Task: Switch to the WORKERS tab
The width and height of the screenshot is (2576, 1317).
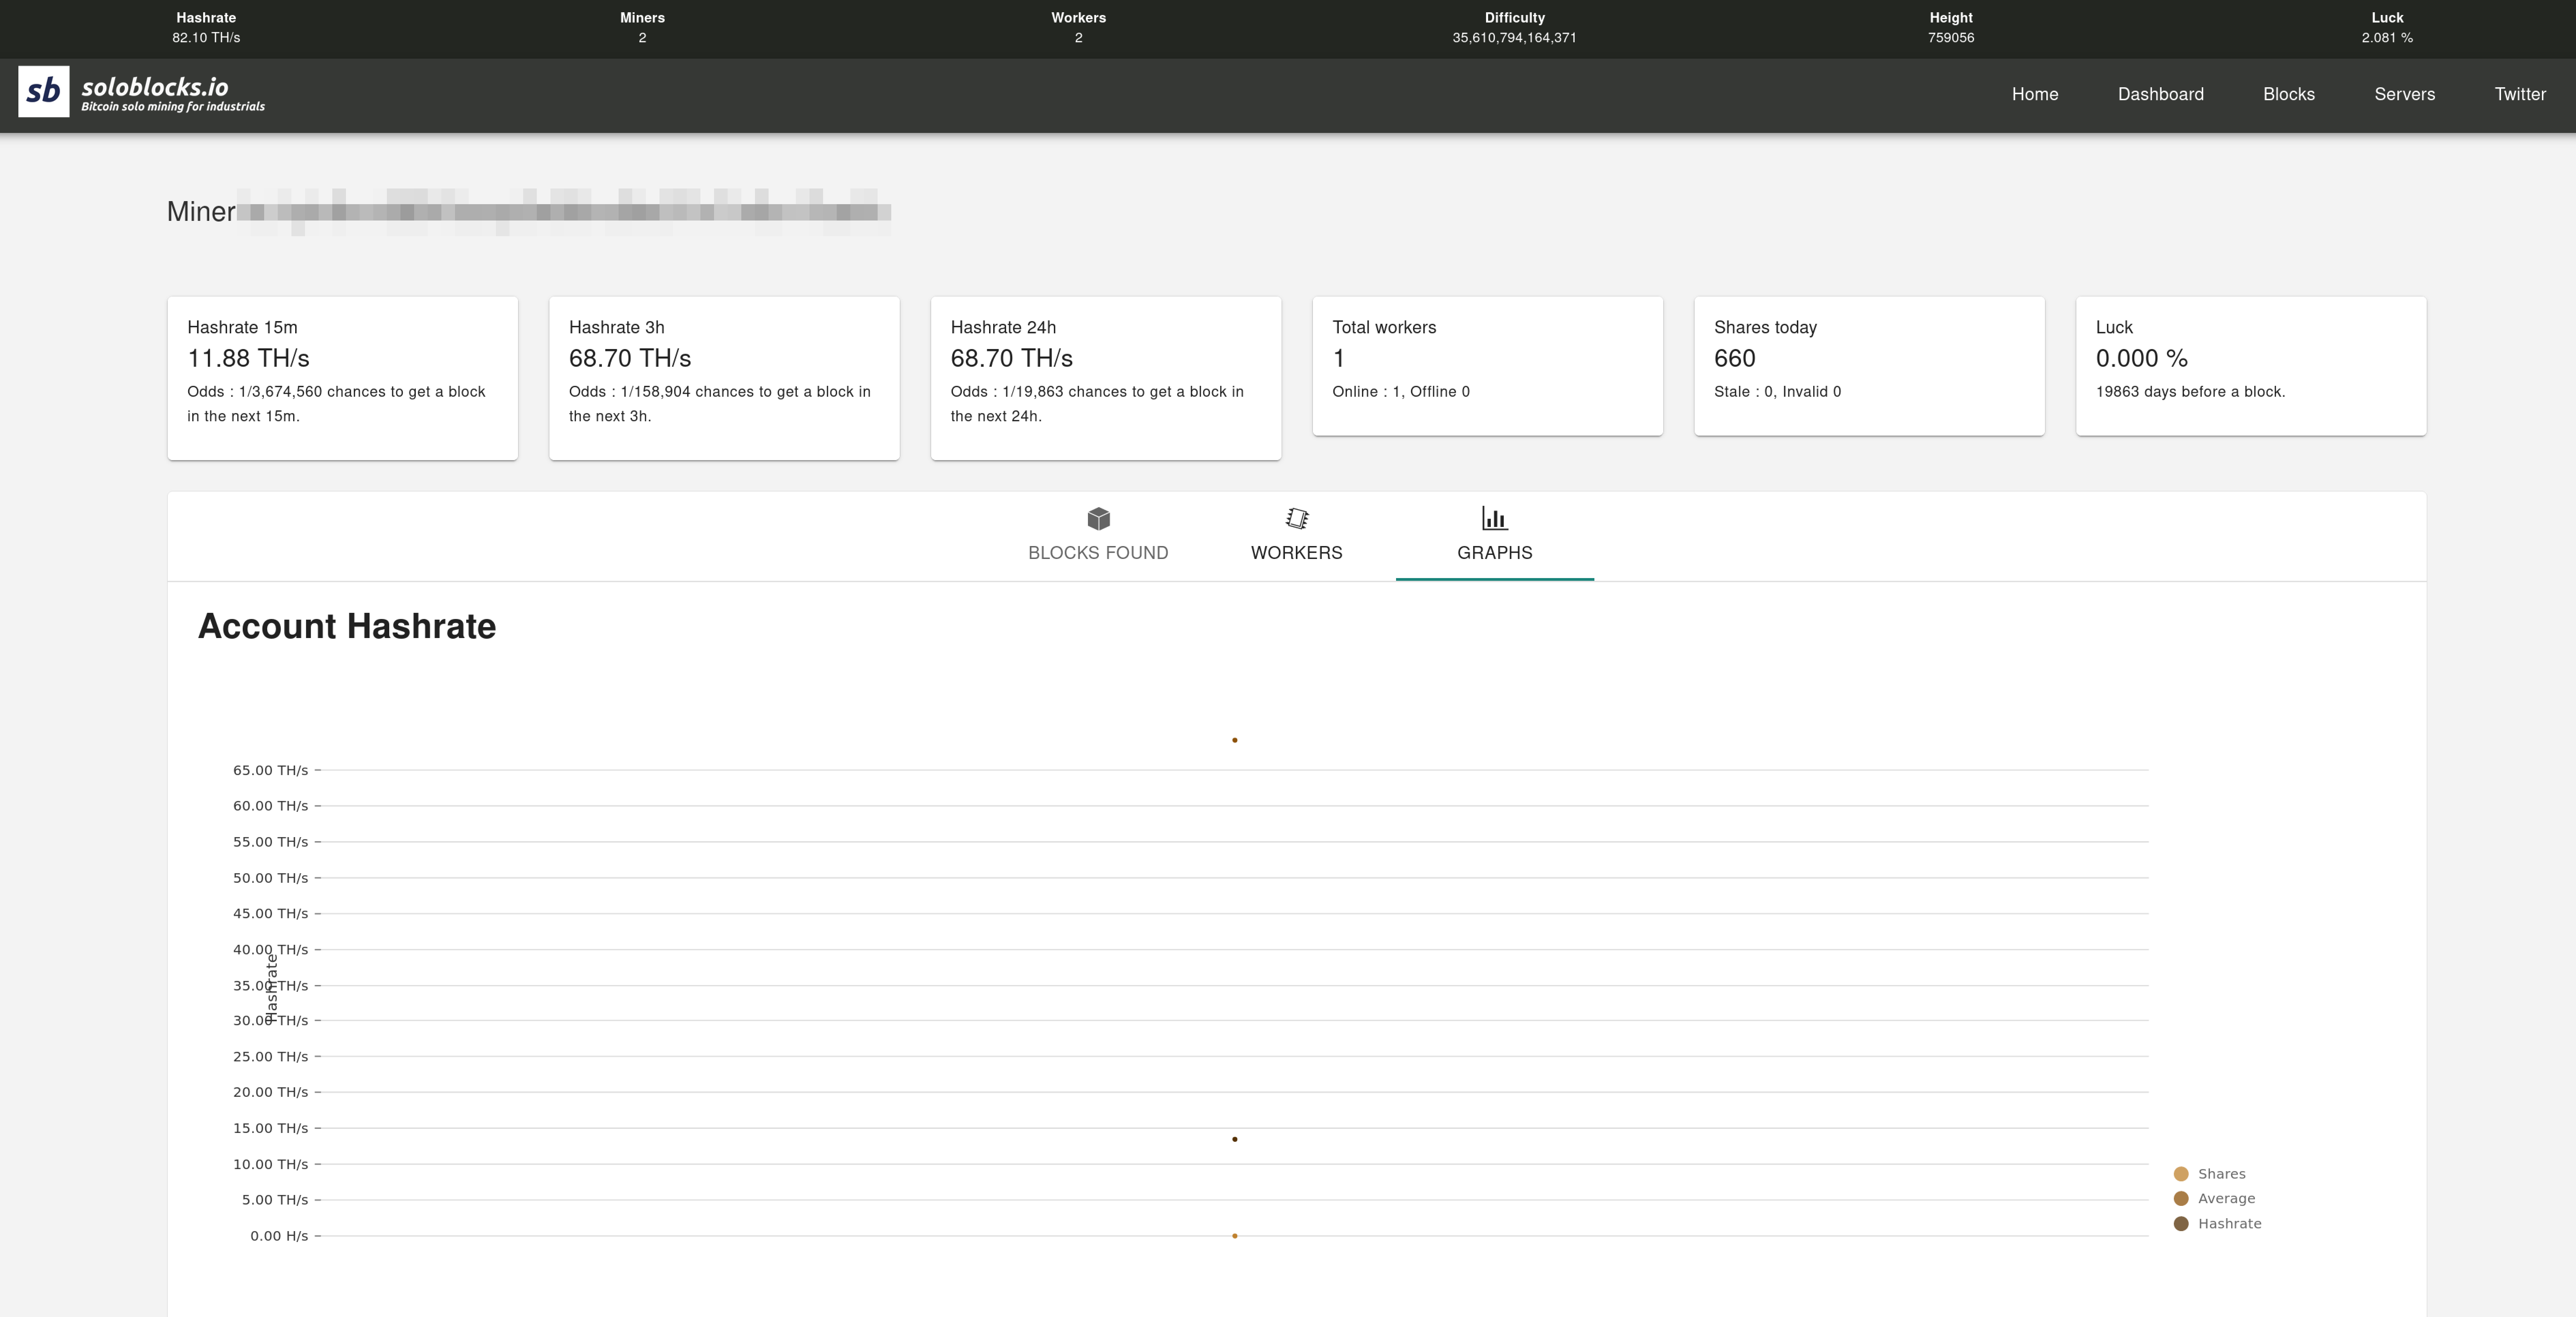Action: (x=1297, y=536)
